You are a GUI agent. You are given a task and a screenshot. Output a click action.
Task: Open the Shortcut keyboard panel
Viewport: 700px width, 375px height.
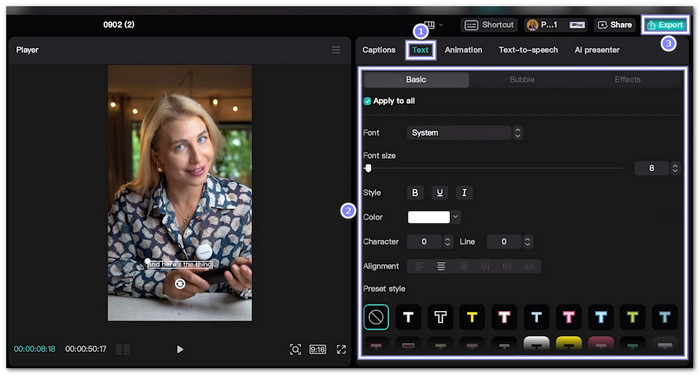click(489, 25)
